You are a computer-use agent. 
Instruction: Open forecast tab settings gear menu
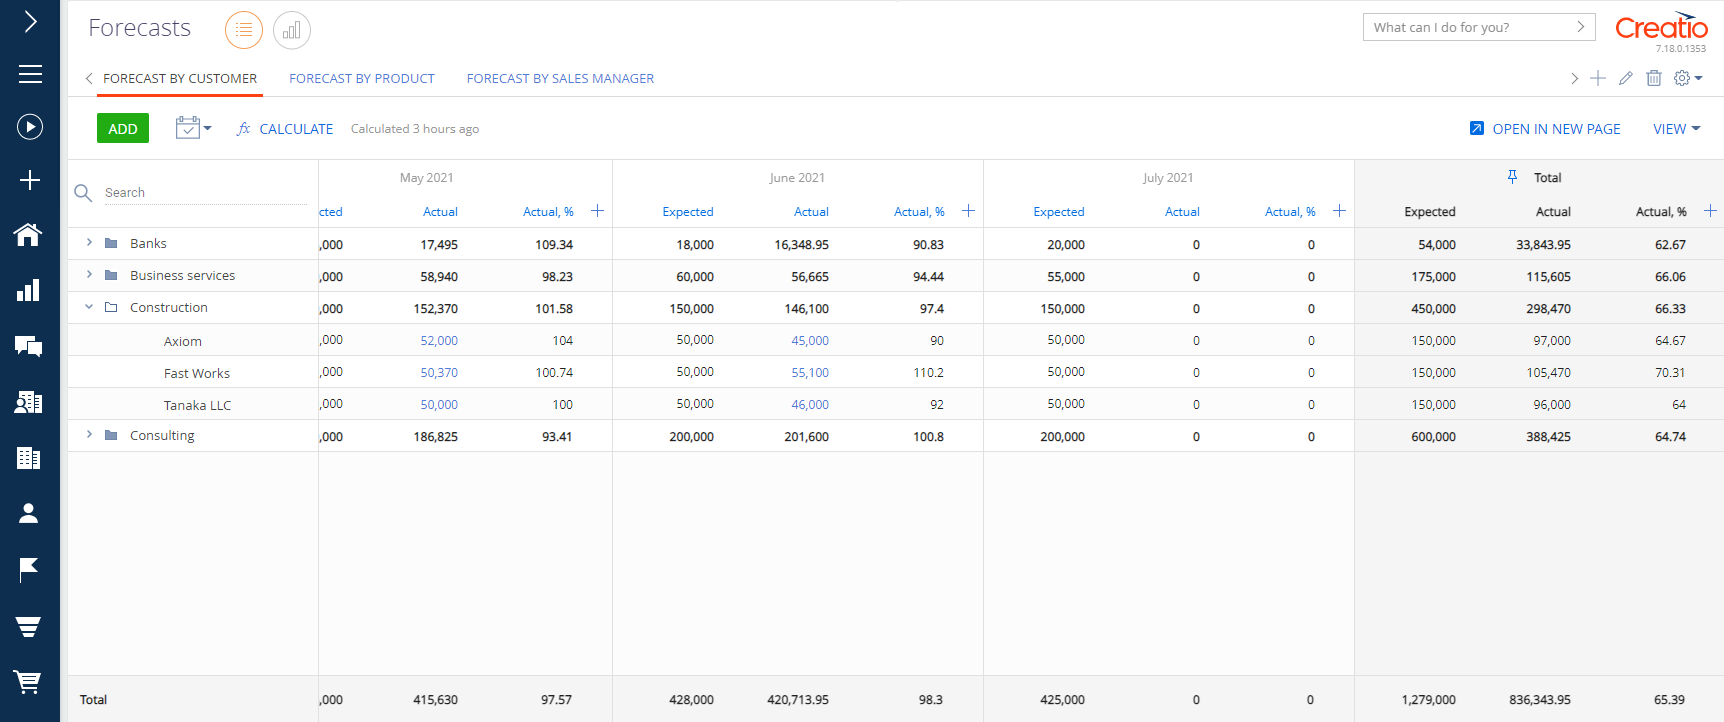pyautogui.click(x=1688, y=78)
